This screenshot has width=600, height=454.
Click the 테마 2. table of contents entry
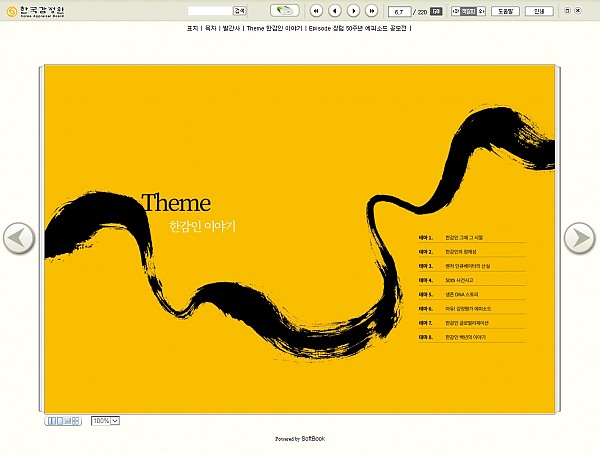[x=472, y=252]
